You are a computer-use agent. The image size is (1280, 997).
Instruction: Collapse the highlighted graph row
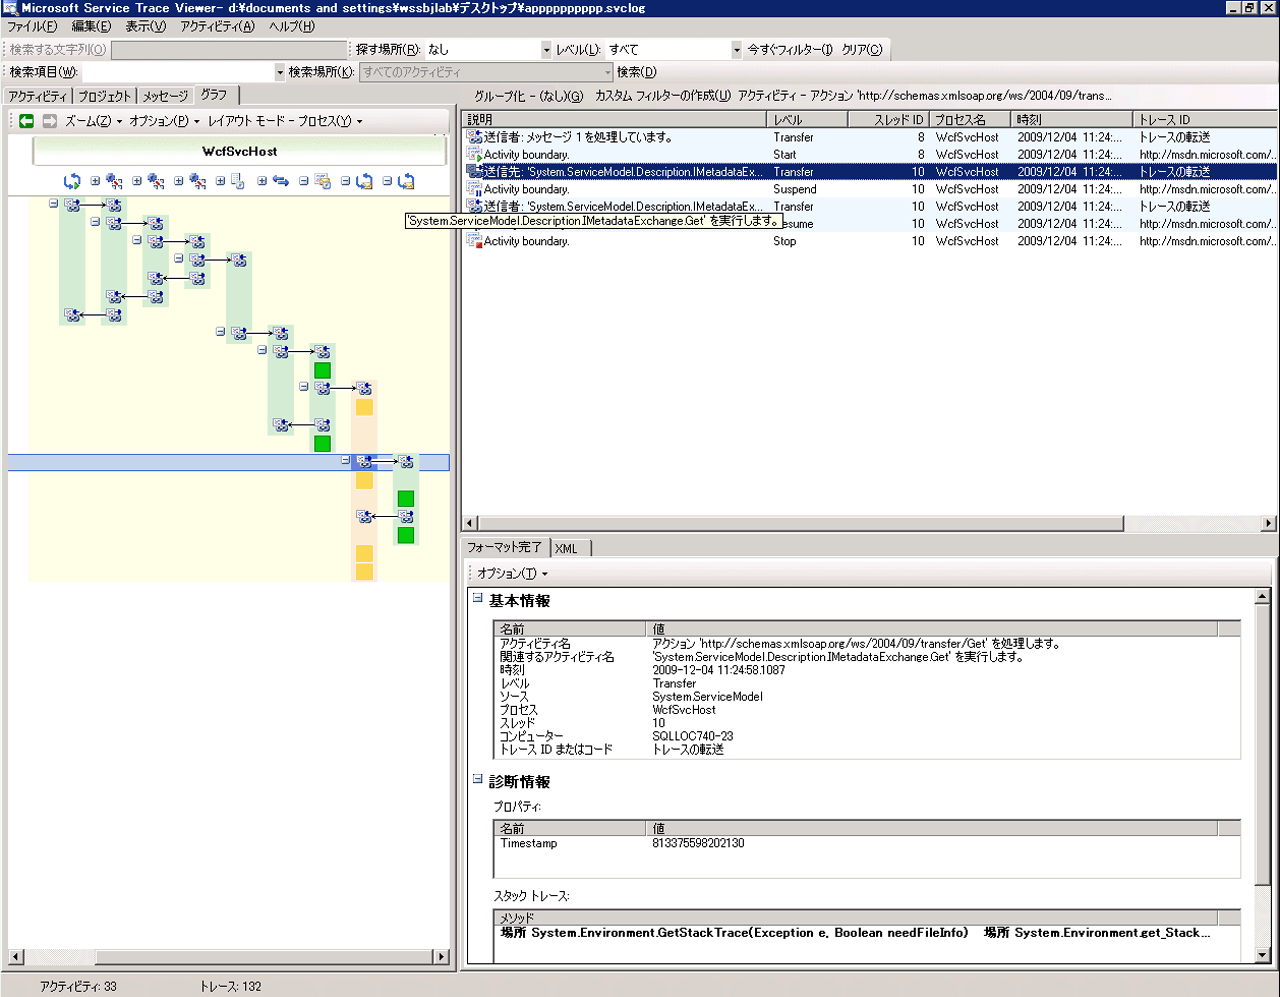pos(345,460)
